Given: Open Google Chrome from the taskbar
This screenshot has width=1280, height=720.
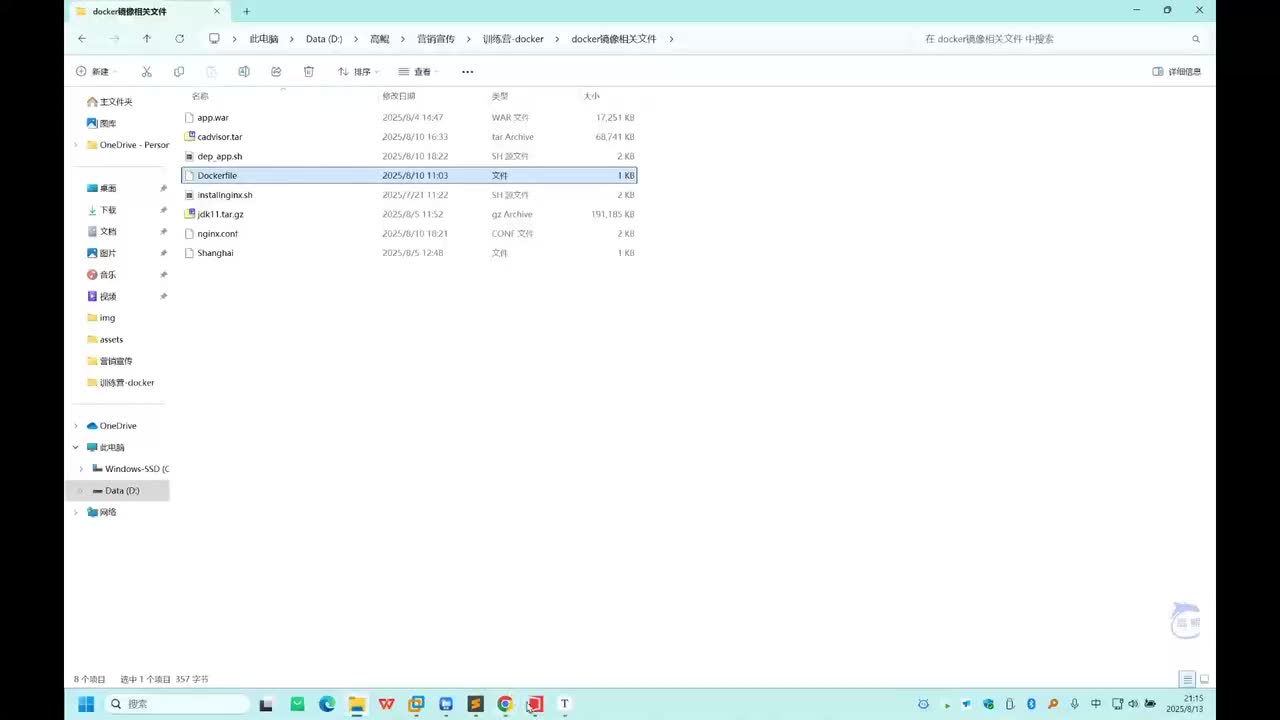Looking at the screenshot, I should coord(505,704).
